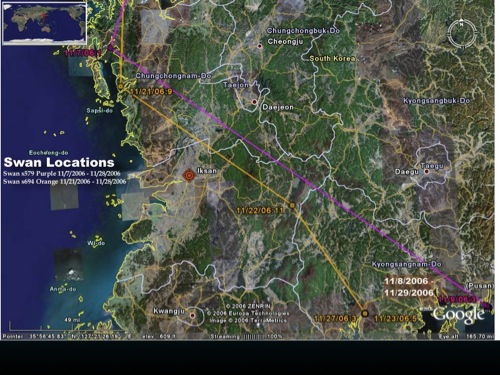Click the Daejeon city marker
The height and width of the screenshot is (375, 500).
click(x=255, y=102)
